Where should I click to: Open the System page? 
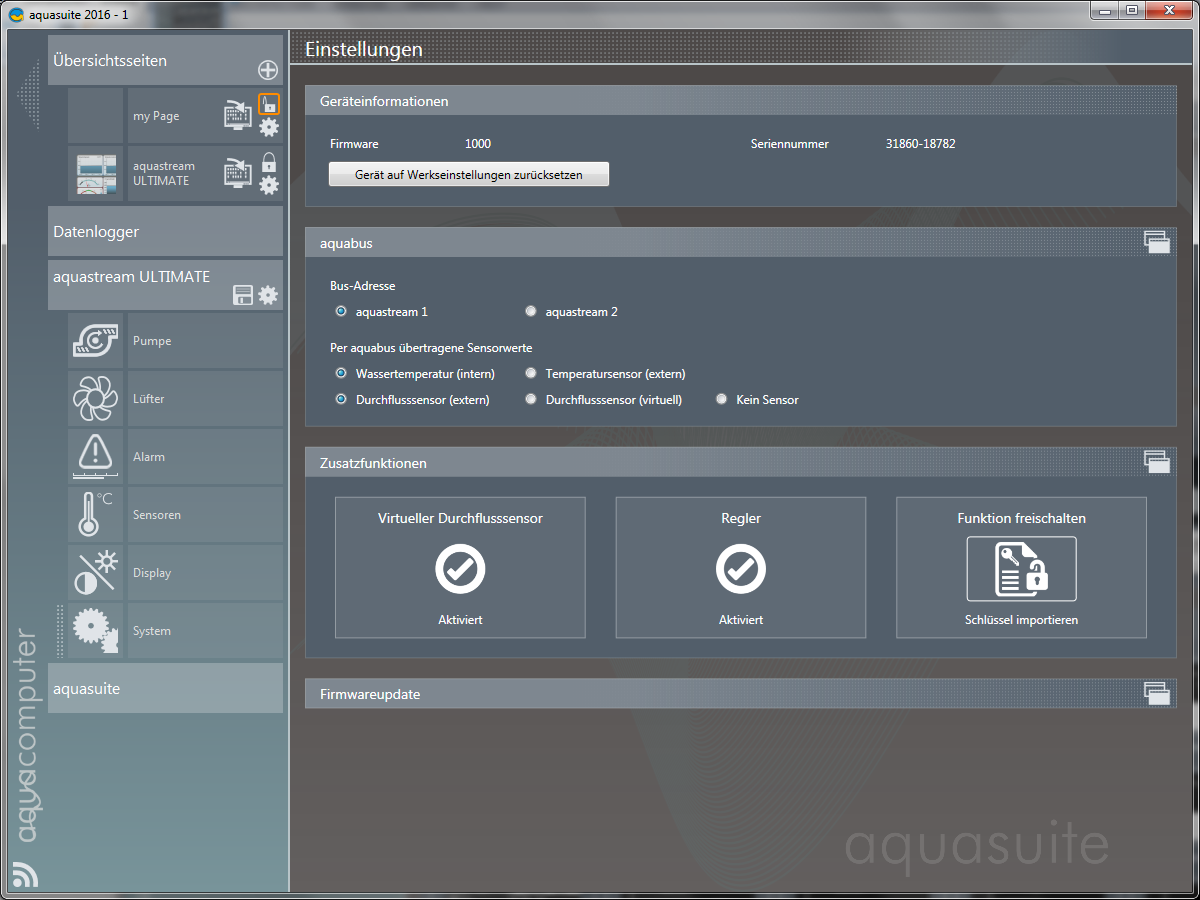pos(205,631)
